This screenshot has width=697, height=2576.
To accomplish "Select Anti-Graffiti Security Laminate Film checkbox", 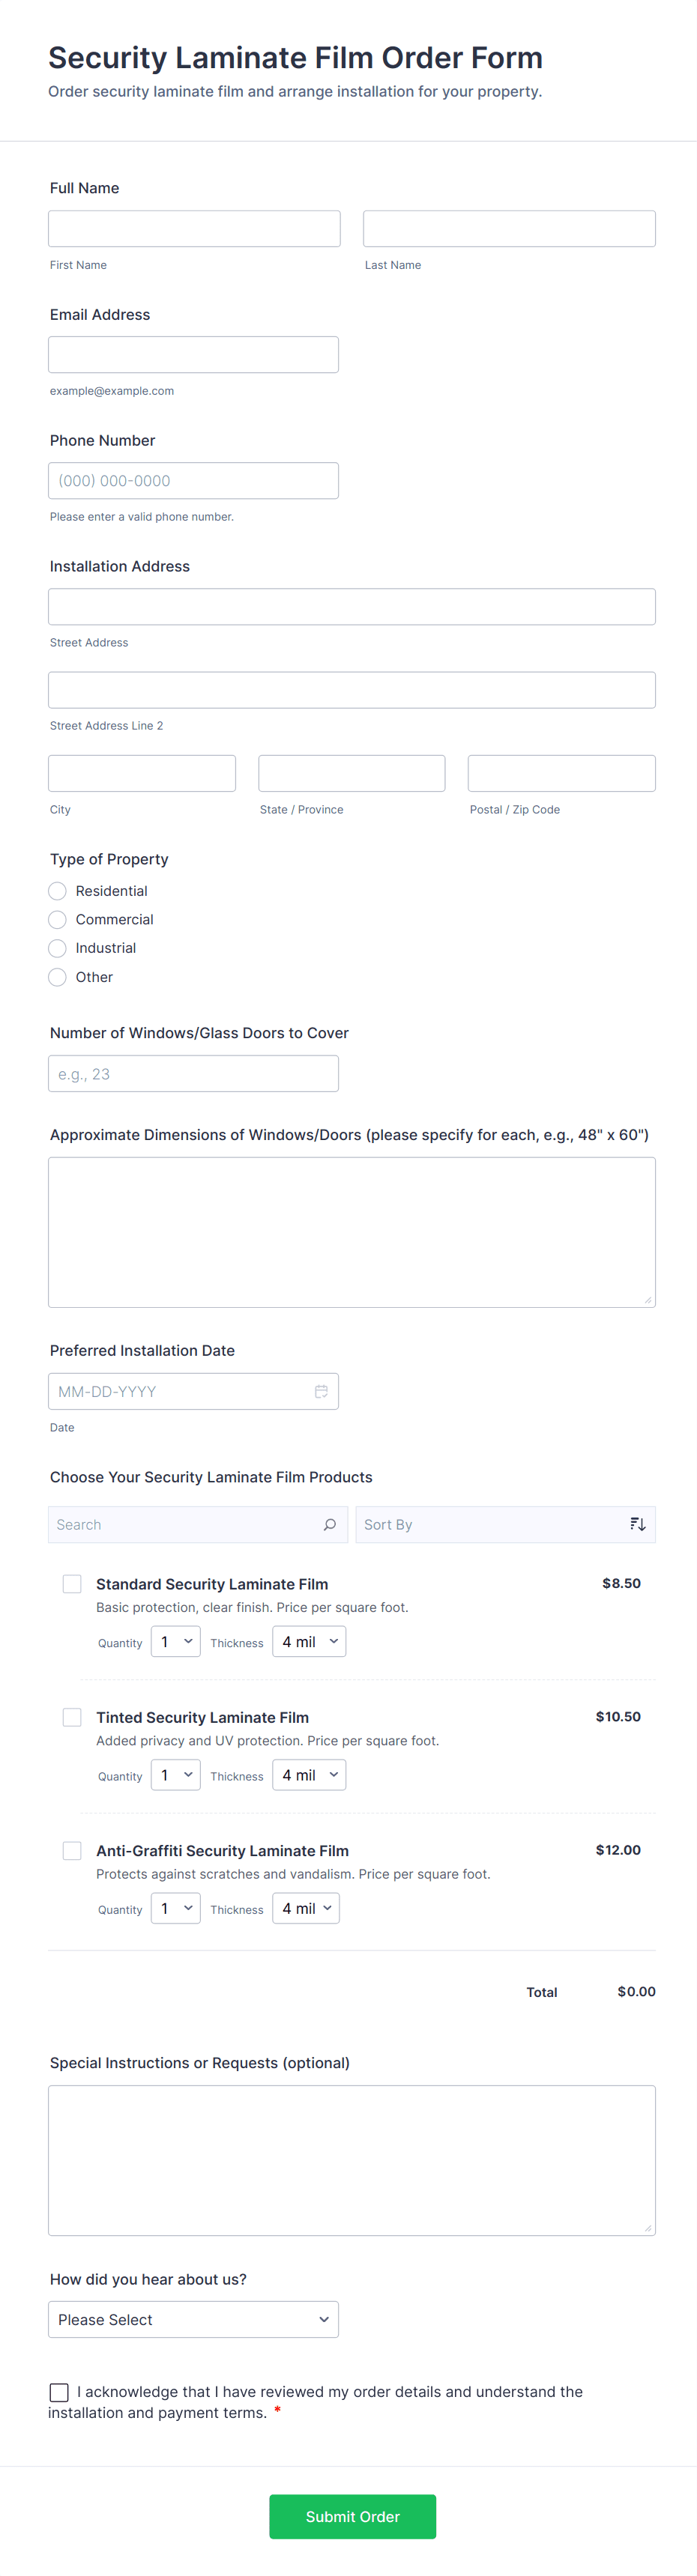I will pyautogui.click(x=72, y=1851).
